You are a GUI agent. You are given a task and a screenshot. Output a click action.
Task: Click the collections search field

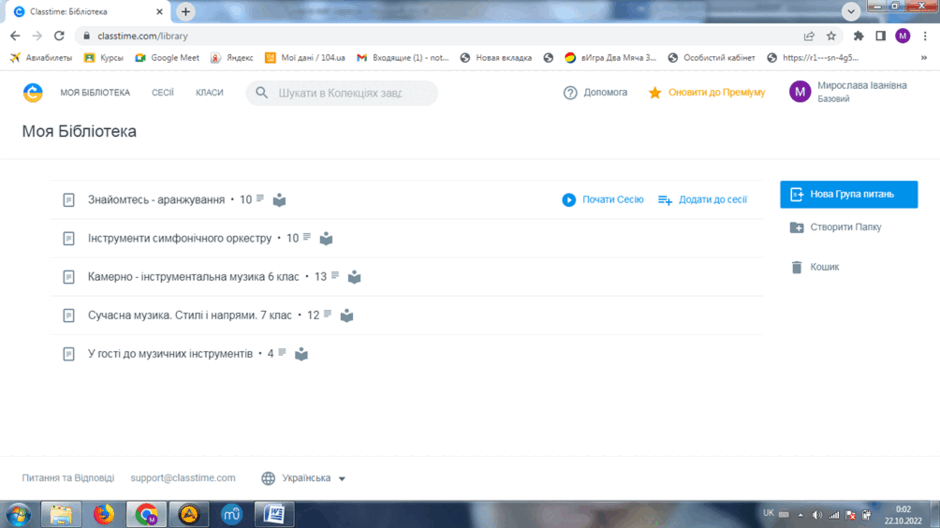coord(342,93)
